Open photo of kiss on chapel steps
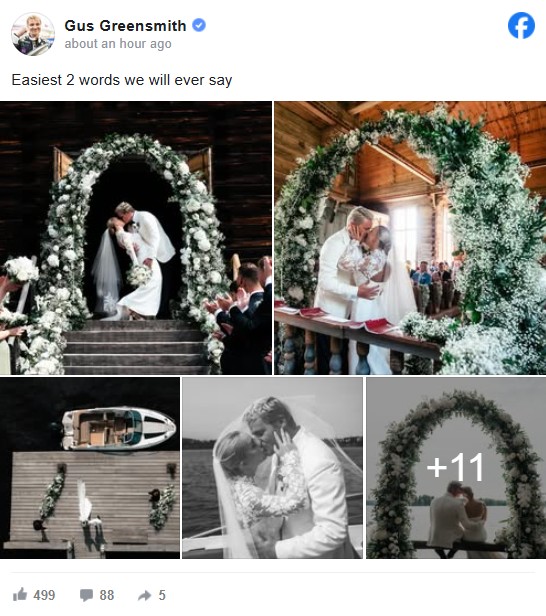The width and height of the screenshot is (546, 616). (136, 238)
